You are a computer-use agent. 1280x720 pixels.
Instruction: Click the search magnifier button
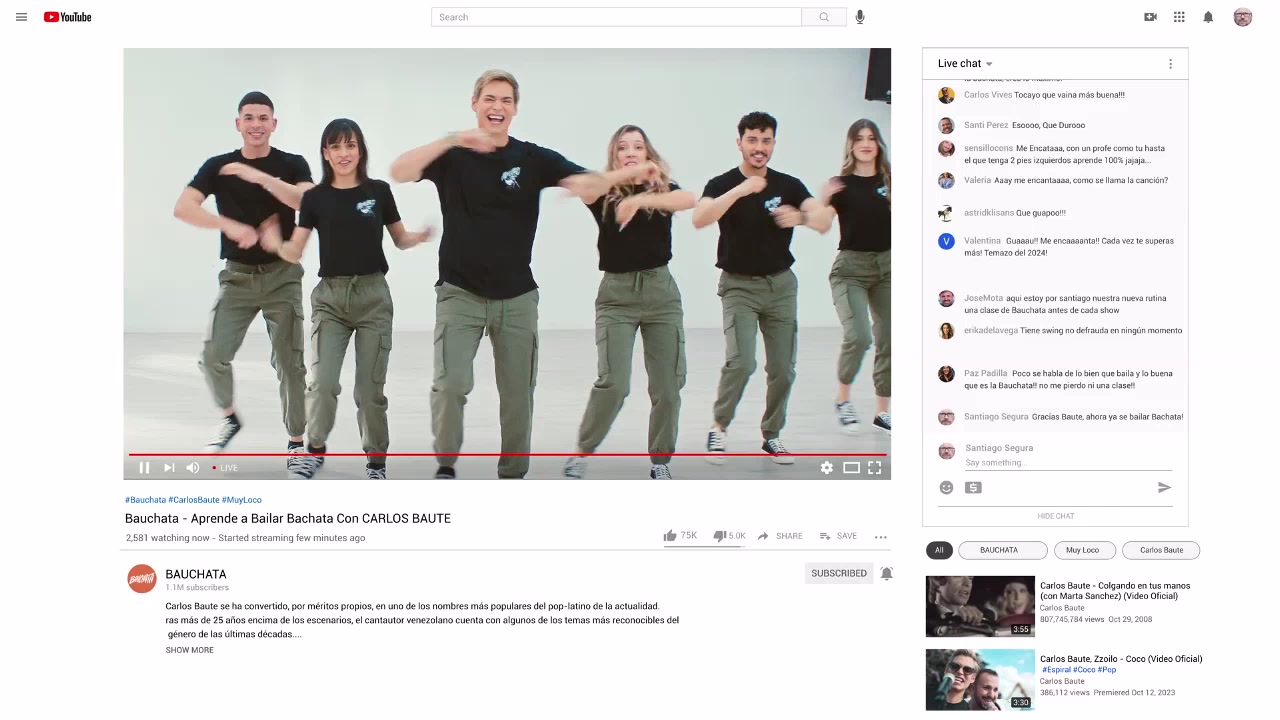824,17
